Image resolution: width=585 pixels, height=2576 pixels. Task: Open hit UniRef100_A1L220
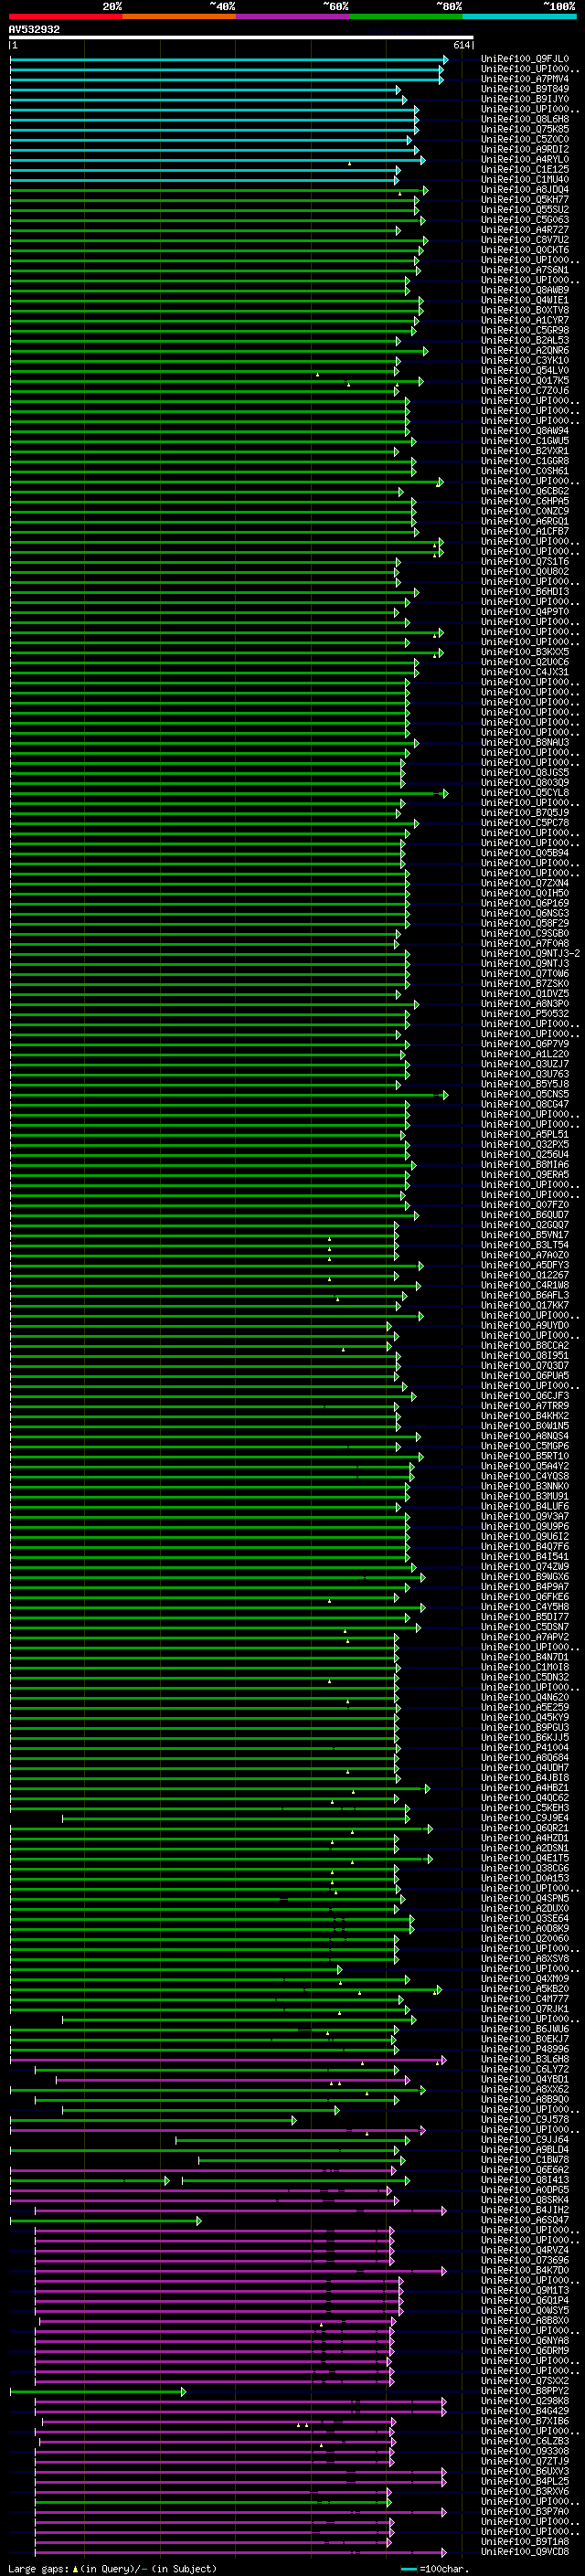coord(524,1054)
